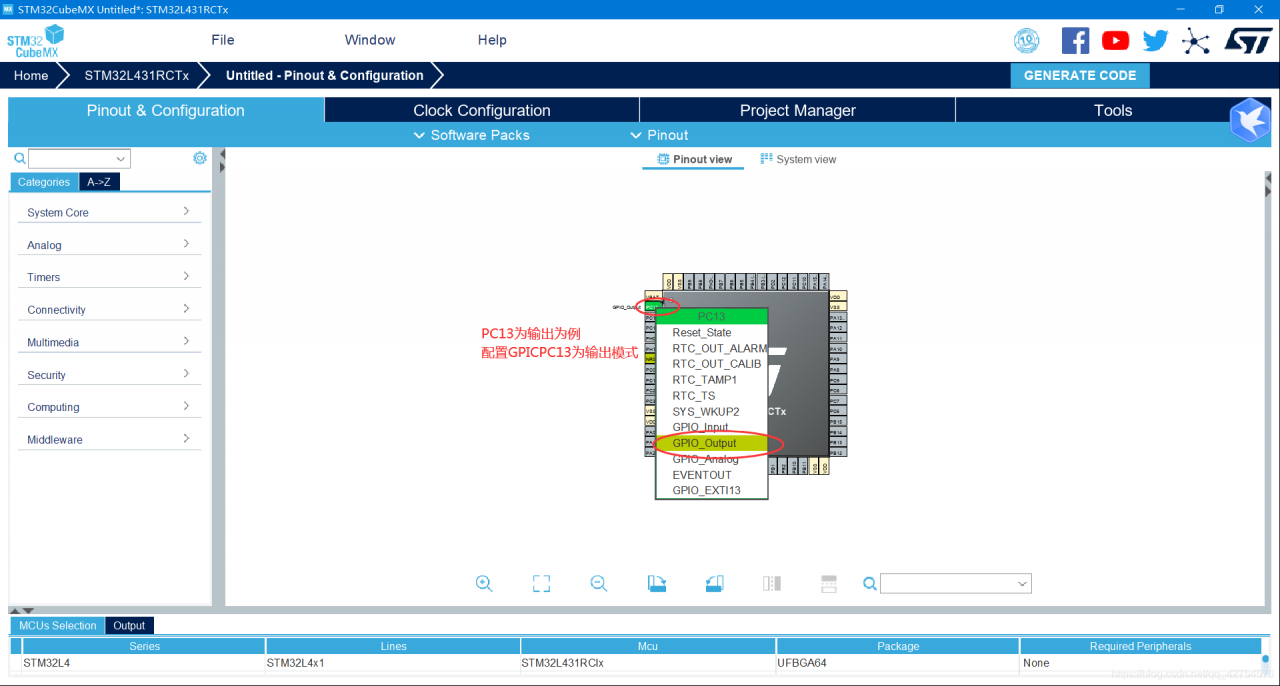Select the Categories tab
This screenshot has width=1280, height=686.
click(x=44, y=182)
